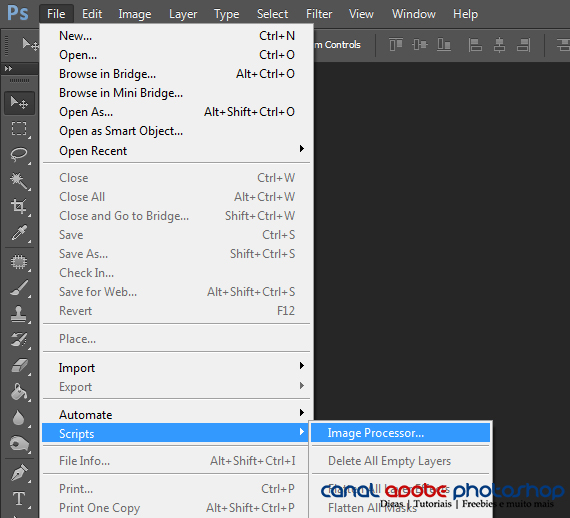Select the Blur tool

pyautogui.click(x=19, y=418)
